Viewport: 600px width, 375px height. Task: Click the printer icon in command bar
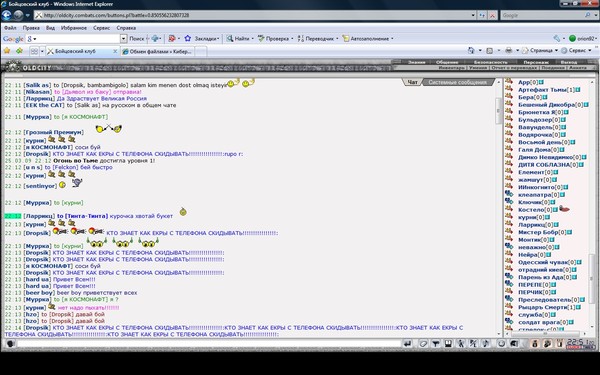509,51
